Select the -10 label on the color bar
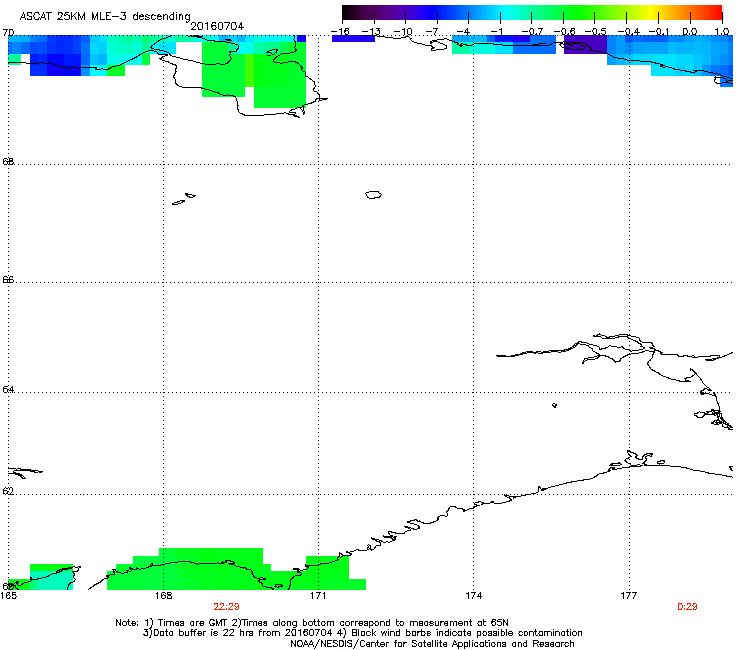Screen dimensions: 740x650 403,32
